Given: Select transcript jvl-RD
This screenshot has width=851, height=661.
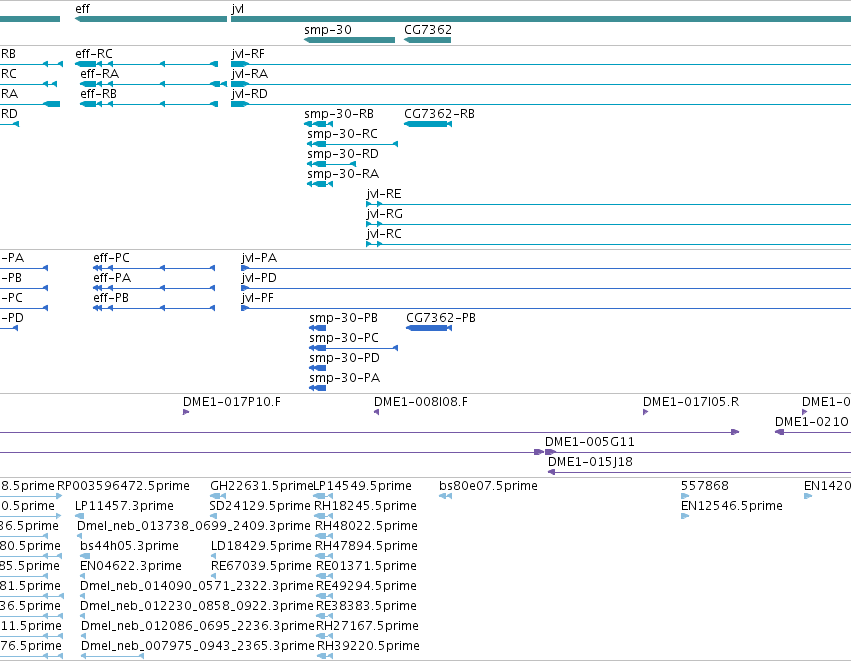Looking at the screenshot, I should pyautogui.click(x=541, y=104).
